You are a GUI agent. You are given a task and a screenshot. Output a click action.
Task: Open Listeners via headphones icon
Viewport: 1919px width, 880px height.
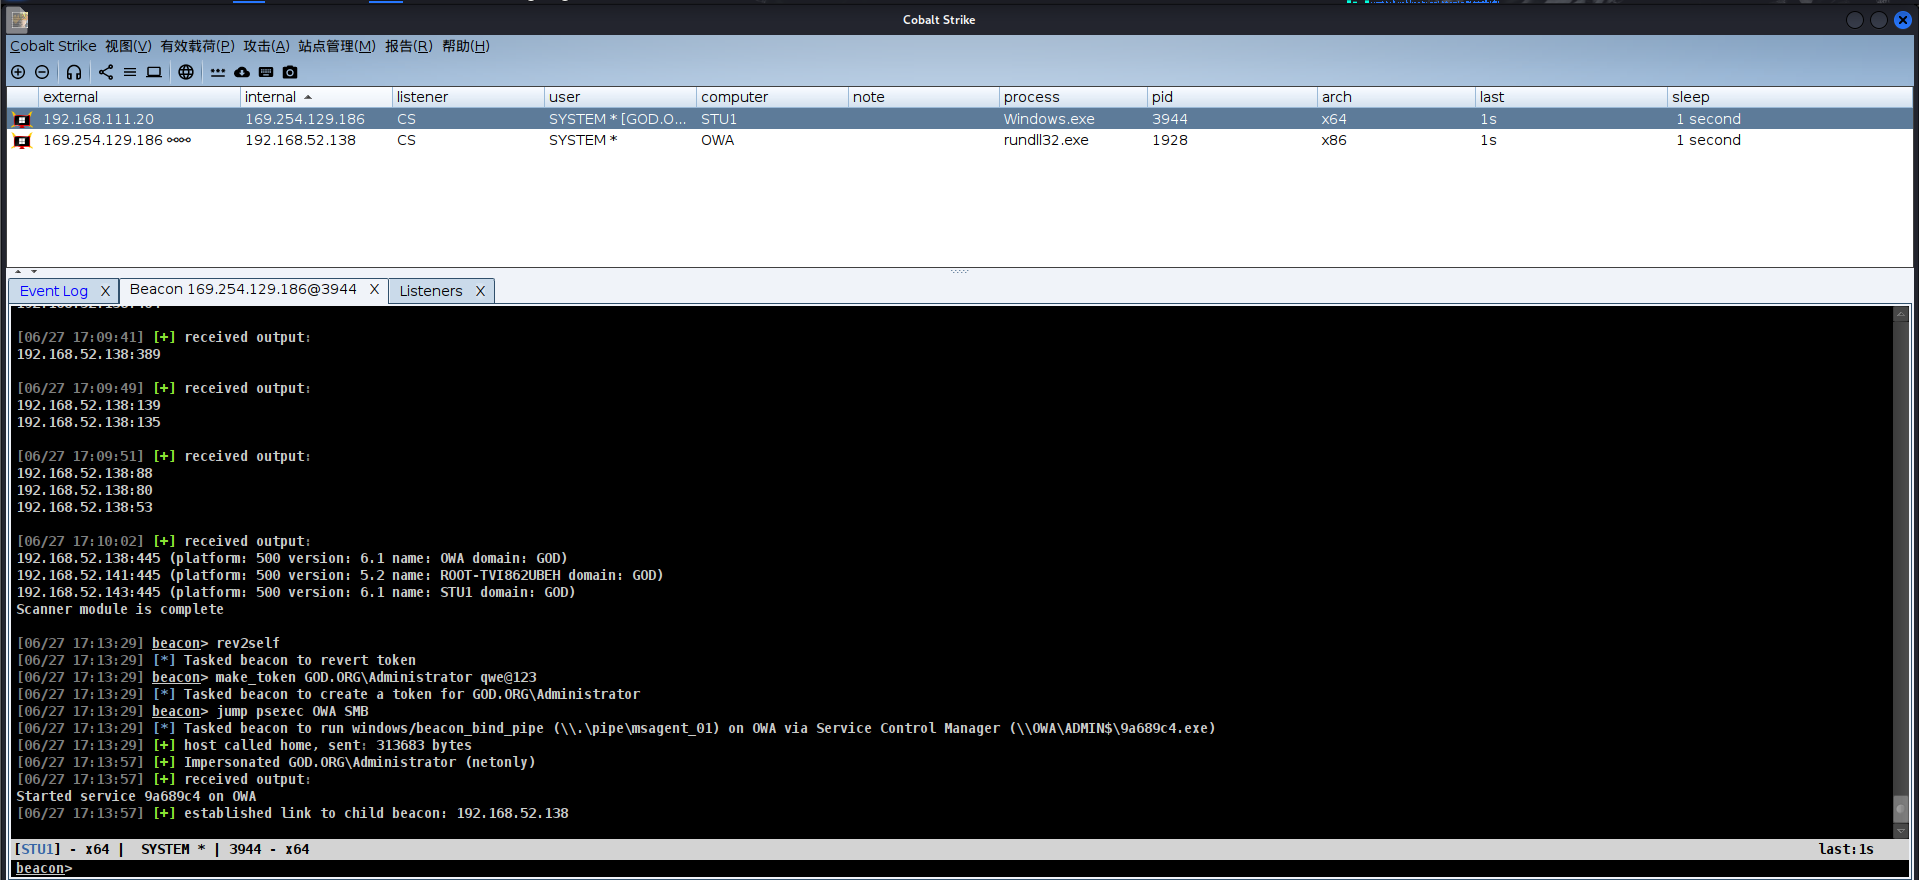pos(74,72)
